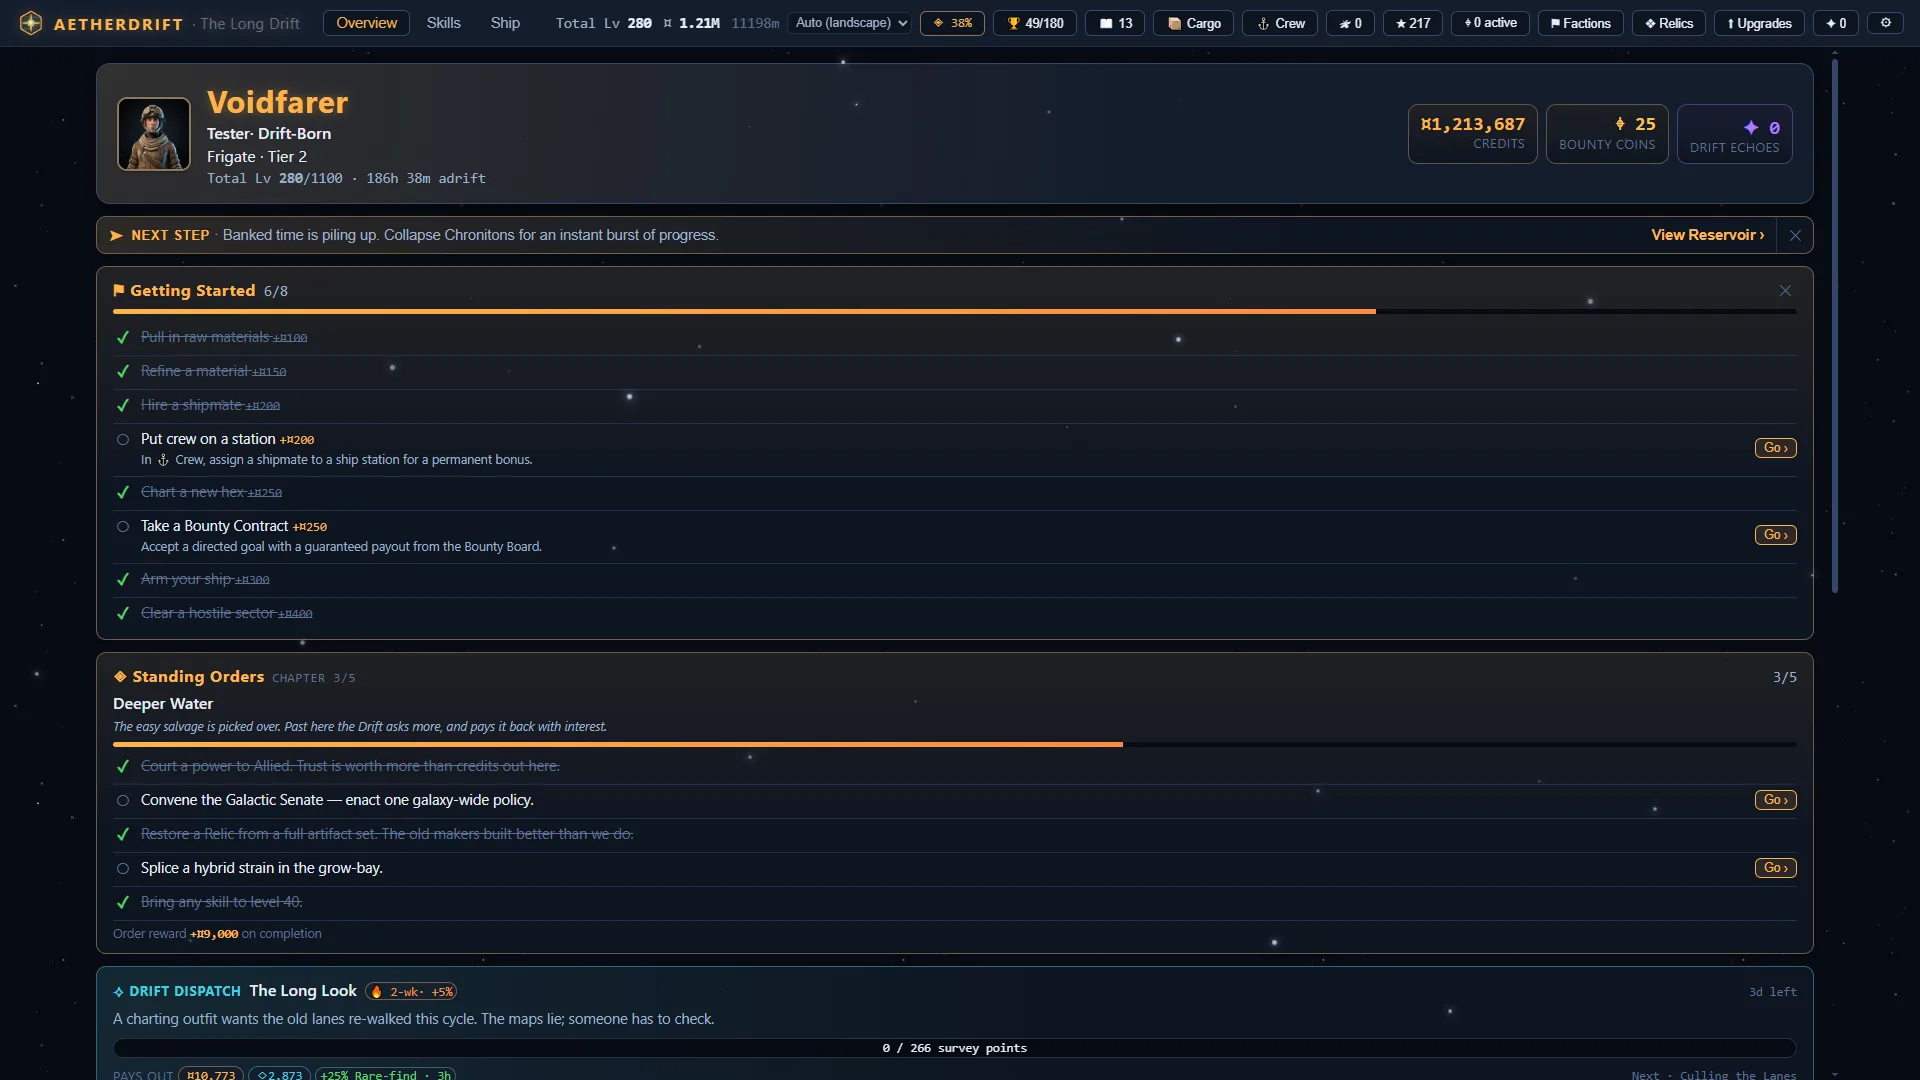The height and width of the screenshot is (1080, 1920).
Task: Click checkmark for Chart a new hex
Action: [123, 493]
